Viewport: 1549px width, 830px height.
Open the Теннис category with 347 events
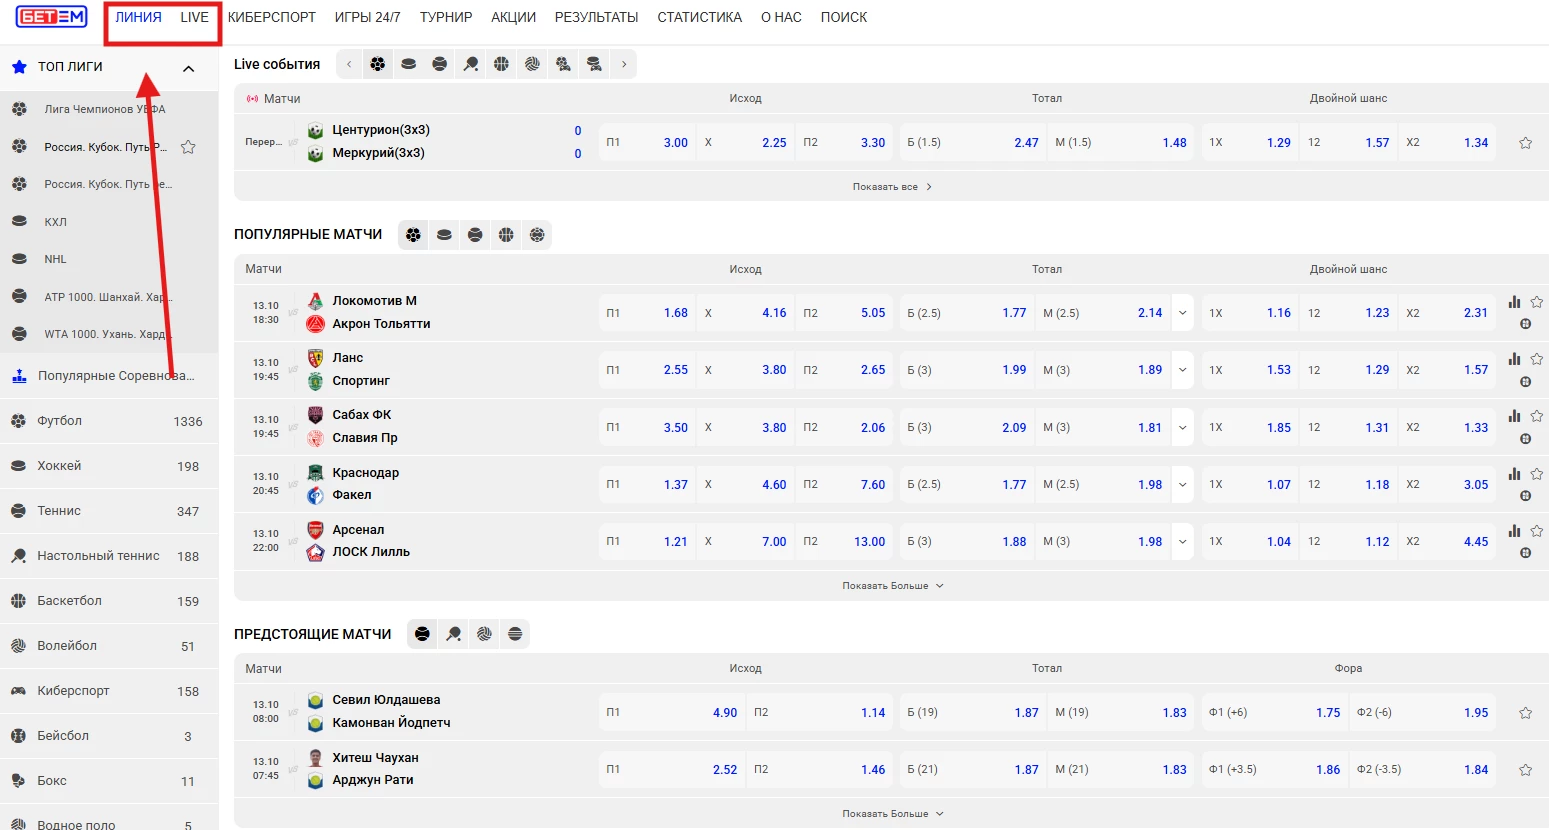(109, 511)
